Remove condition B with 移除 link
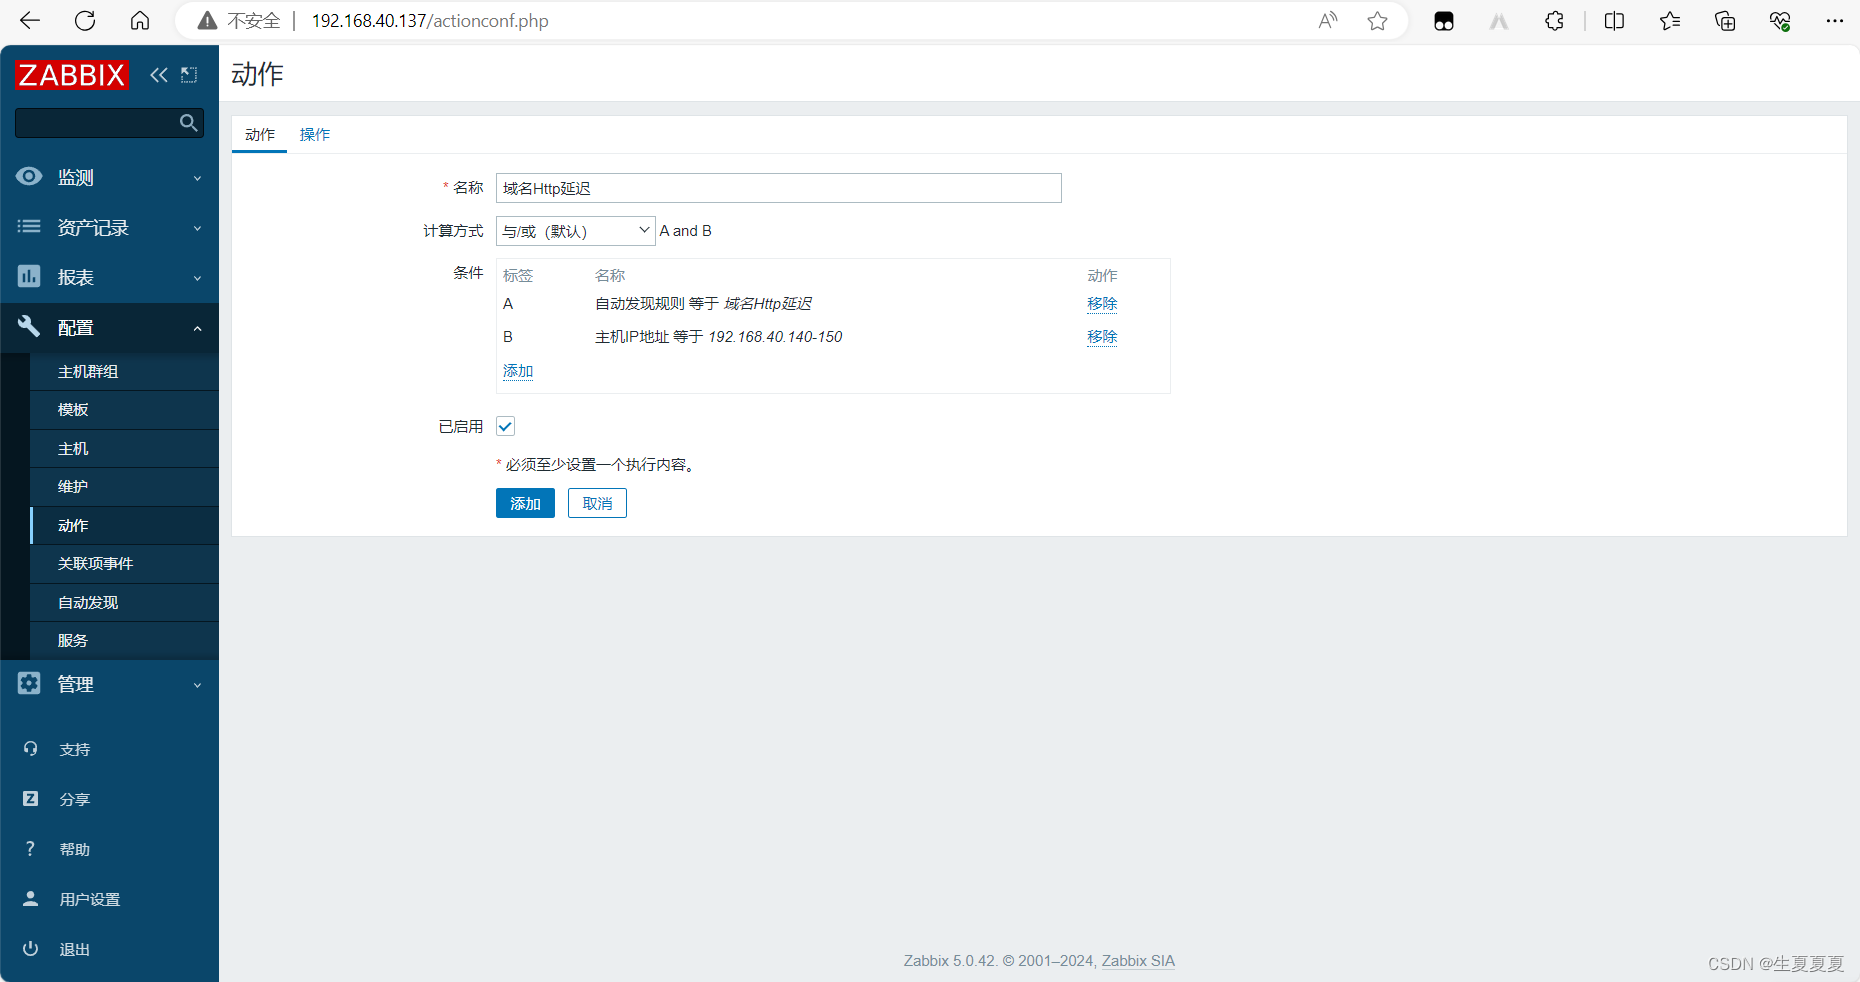 click(1102, 337)
